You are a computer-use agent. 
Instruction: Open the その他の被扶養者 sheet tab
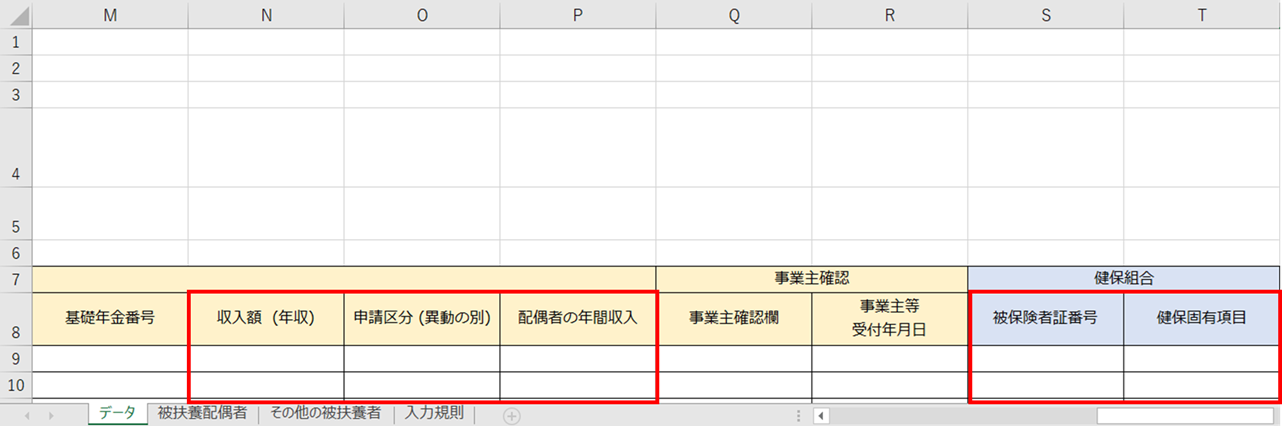[x=325, y=413]
